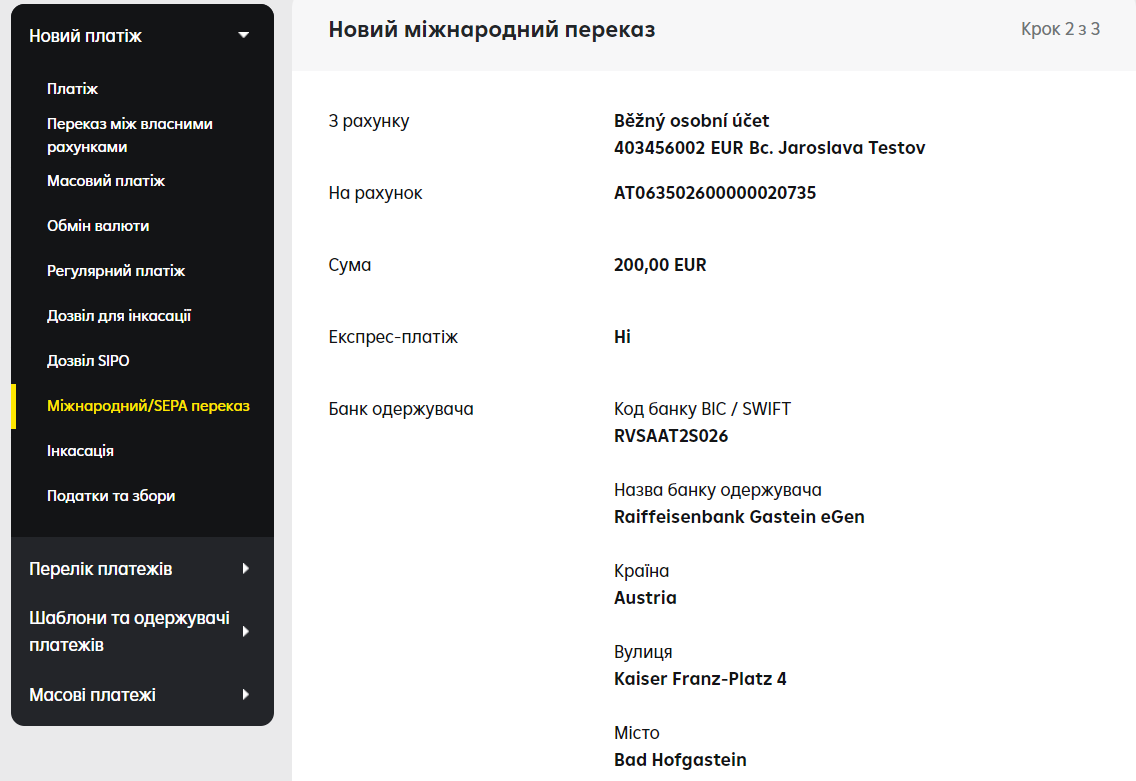The height and width of the screenshot is (781, 1136).
Task: Click the На рахунок label
Action: 375,193
